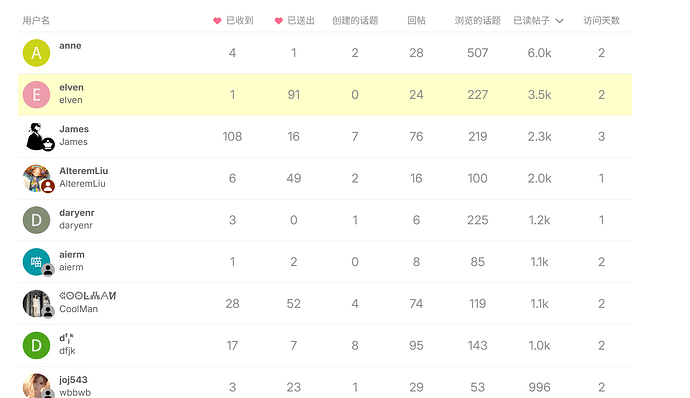Click elven's pink E avatar
The image size is (690, 398).
pyautogui.click(x=36, y=95)
